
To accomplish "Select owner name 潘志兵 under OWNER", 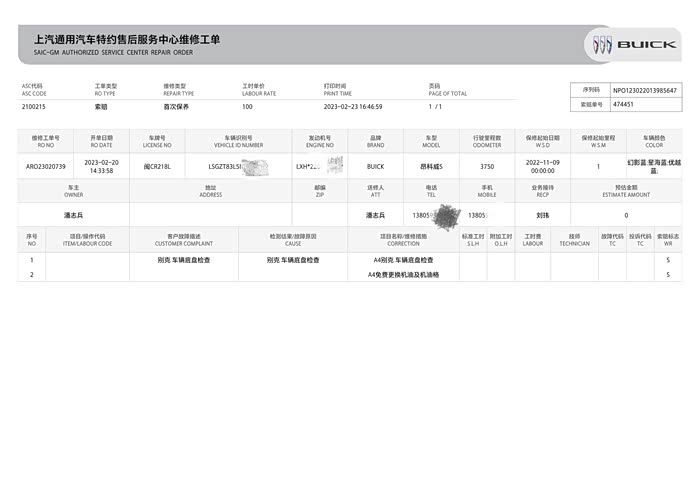I will (74, 215).
